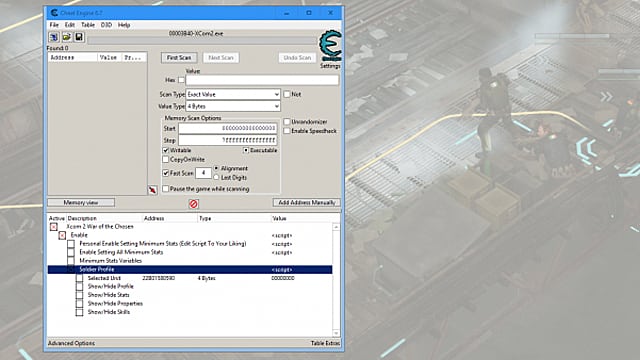The height and width of the screenshot is (360, 640).
Task: Click the save floppy disk icon
Action: [x=79, y=38]
